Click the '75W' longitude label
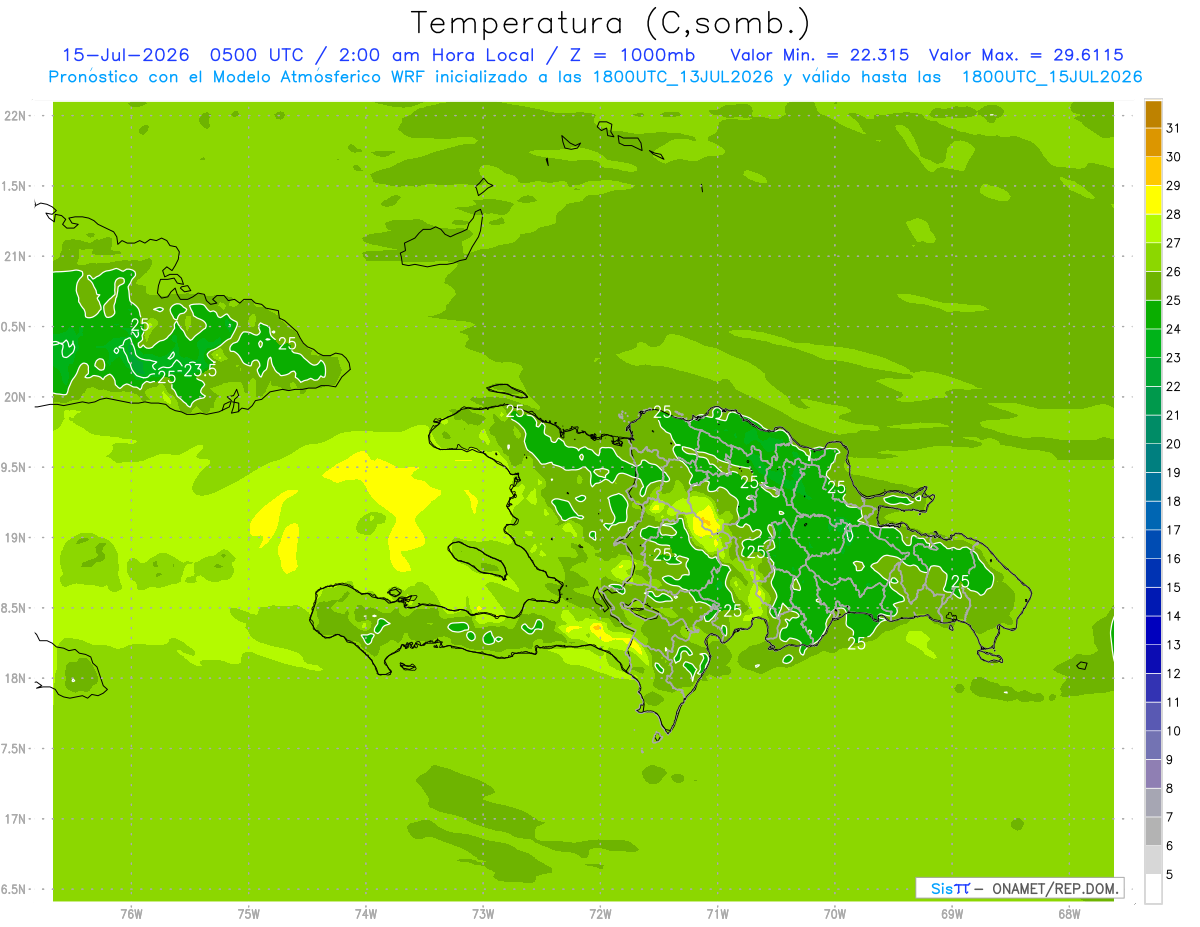 coord(249,914)
